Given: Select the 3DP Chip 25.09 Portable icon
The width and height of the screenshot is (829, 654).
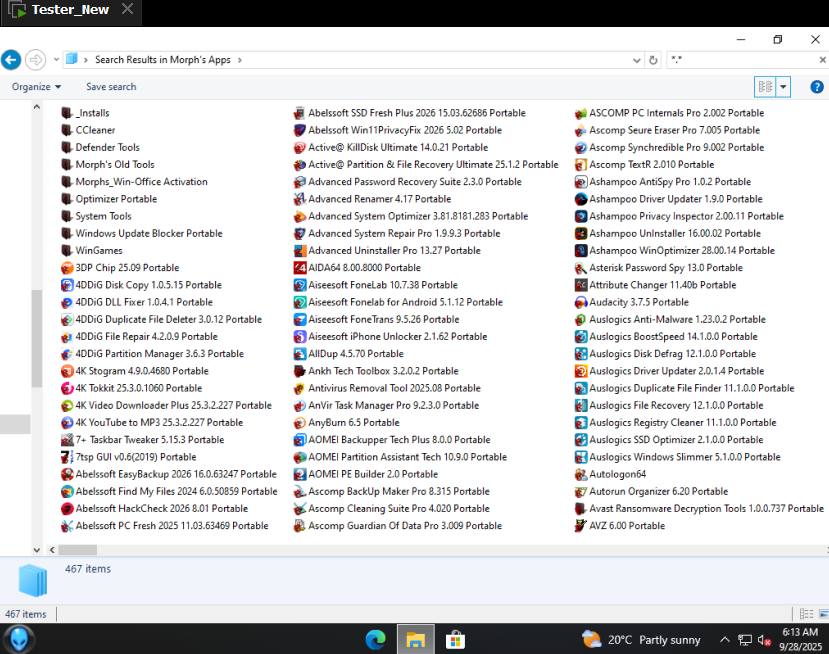Looking at the screenshot, I should [67, 268].
